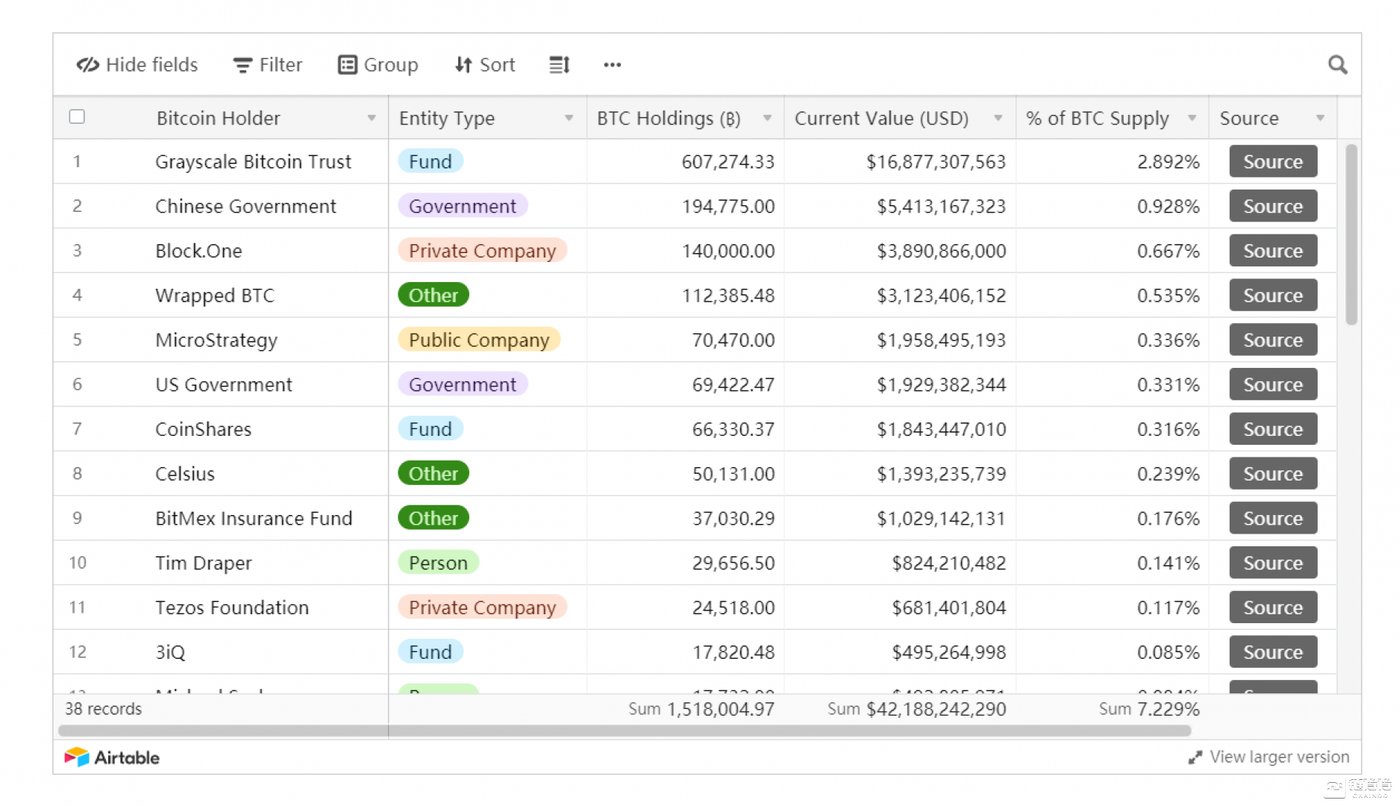Open the row height icon
Image resolution: width=1399 pixels, height=806 pixels.
pyautogui.click(x=559, y=65)
